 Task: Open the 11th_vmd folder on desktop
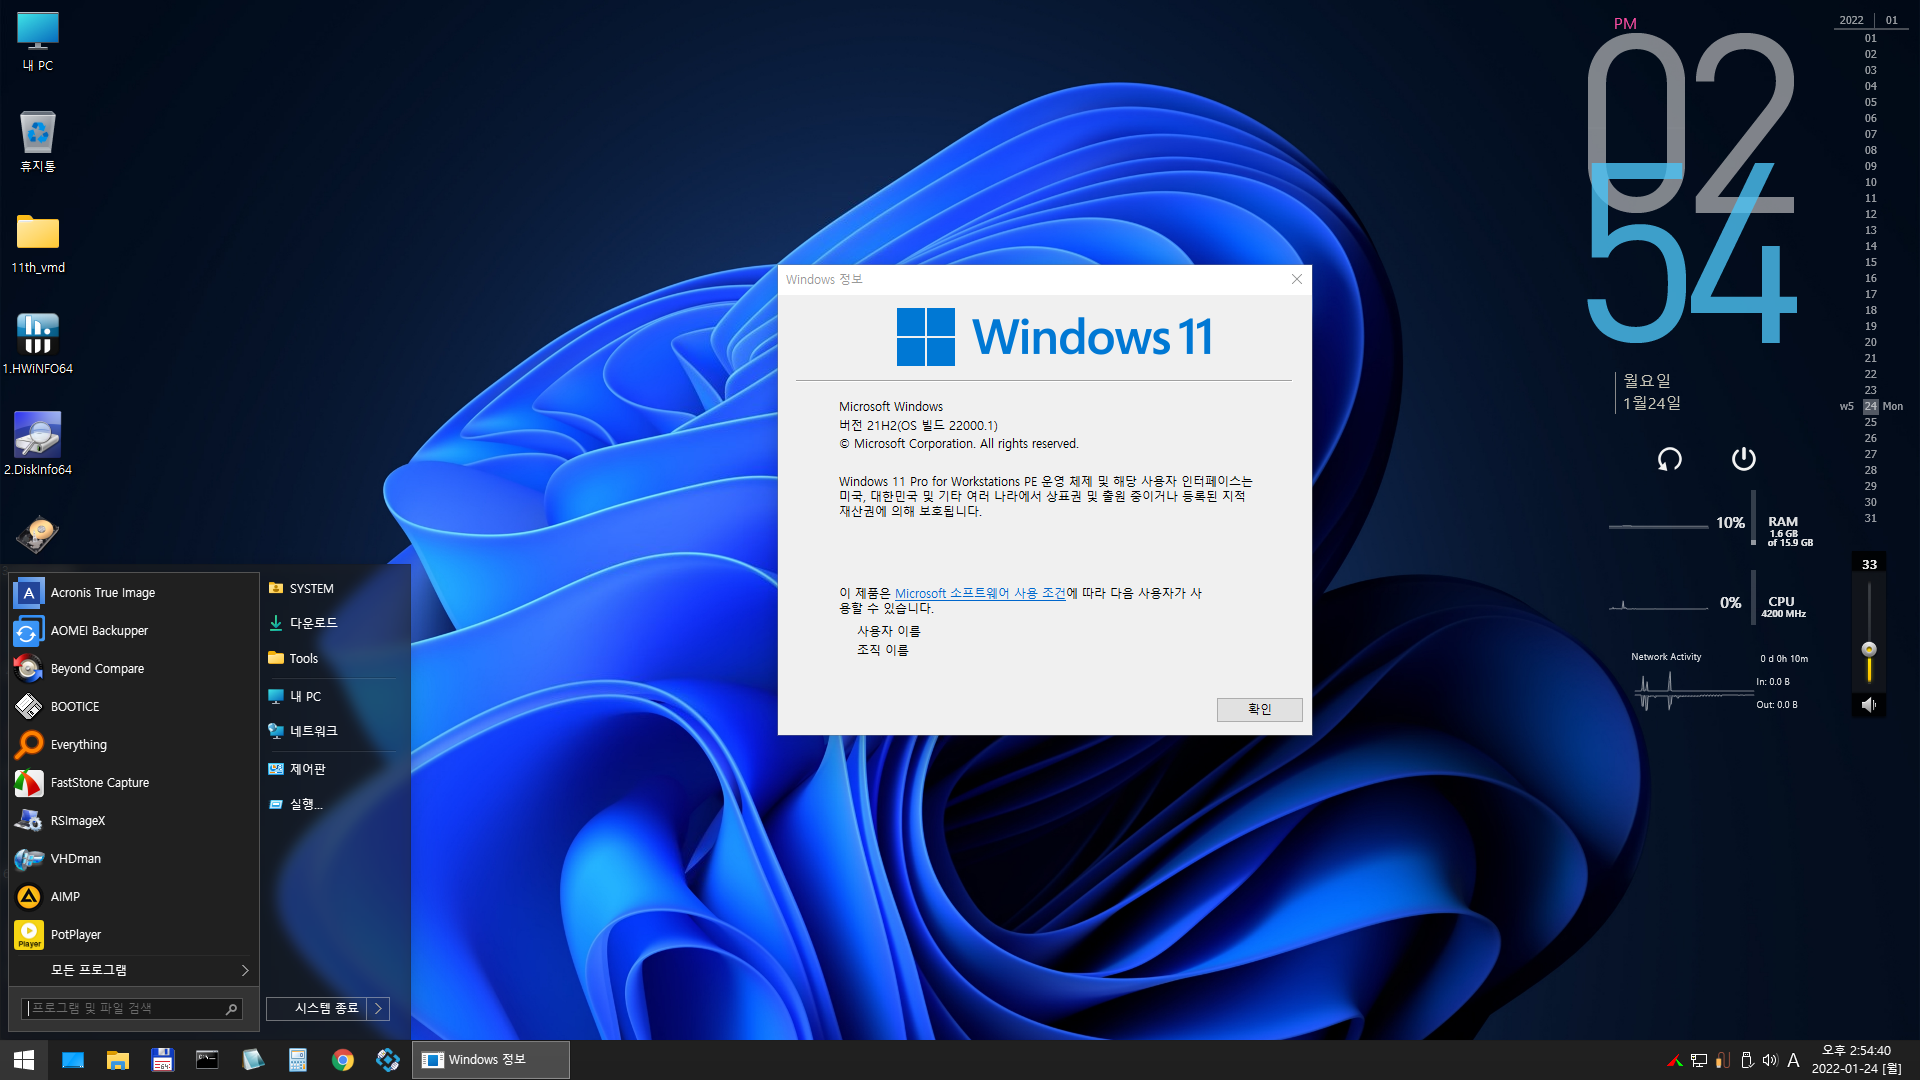coord(38,244)
